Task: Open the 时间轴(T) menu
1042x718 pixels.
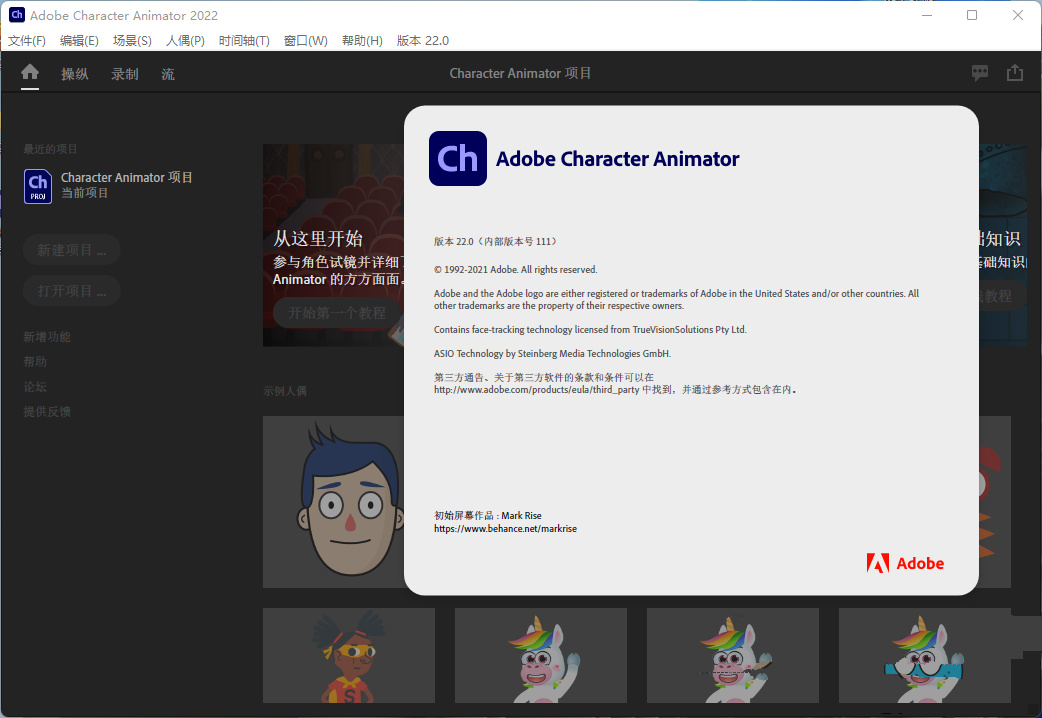Action: tap(244, 41)
